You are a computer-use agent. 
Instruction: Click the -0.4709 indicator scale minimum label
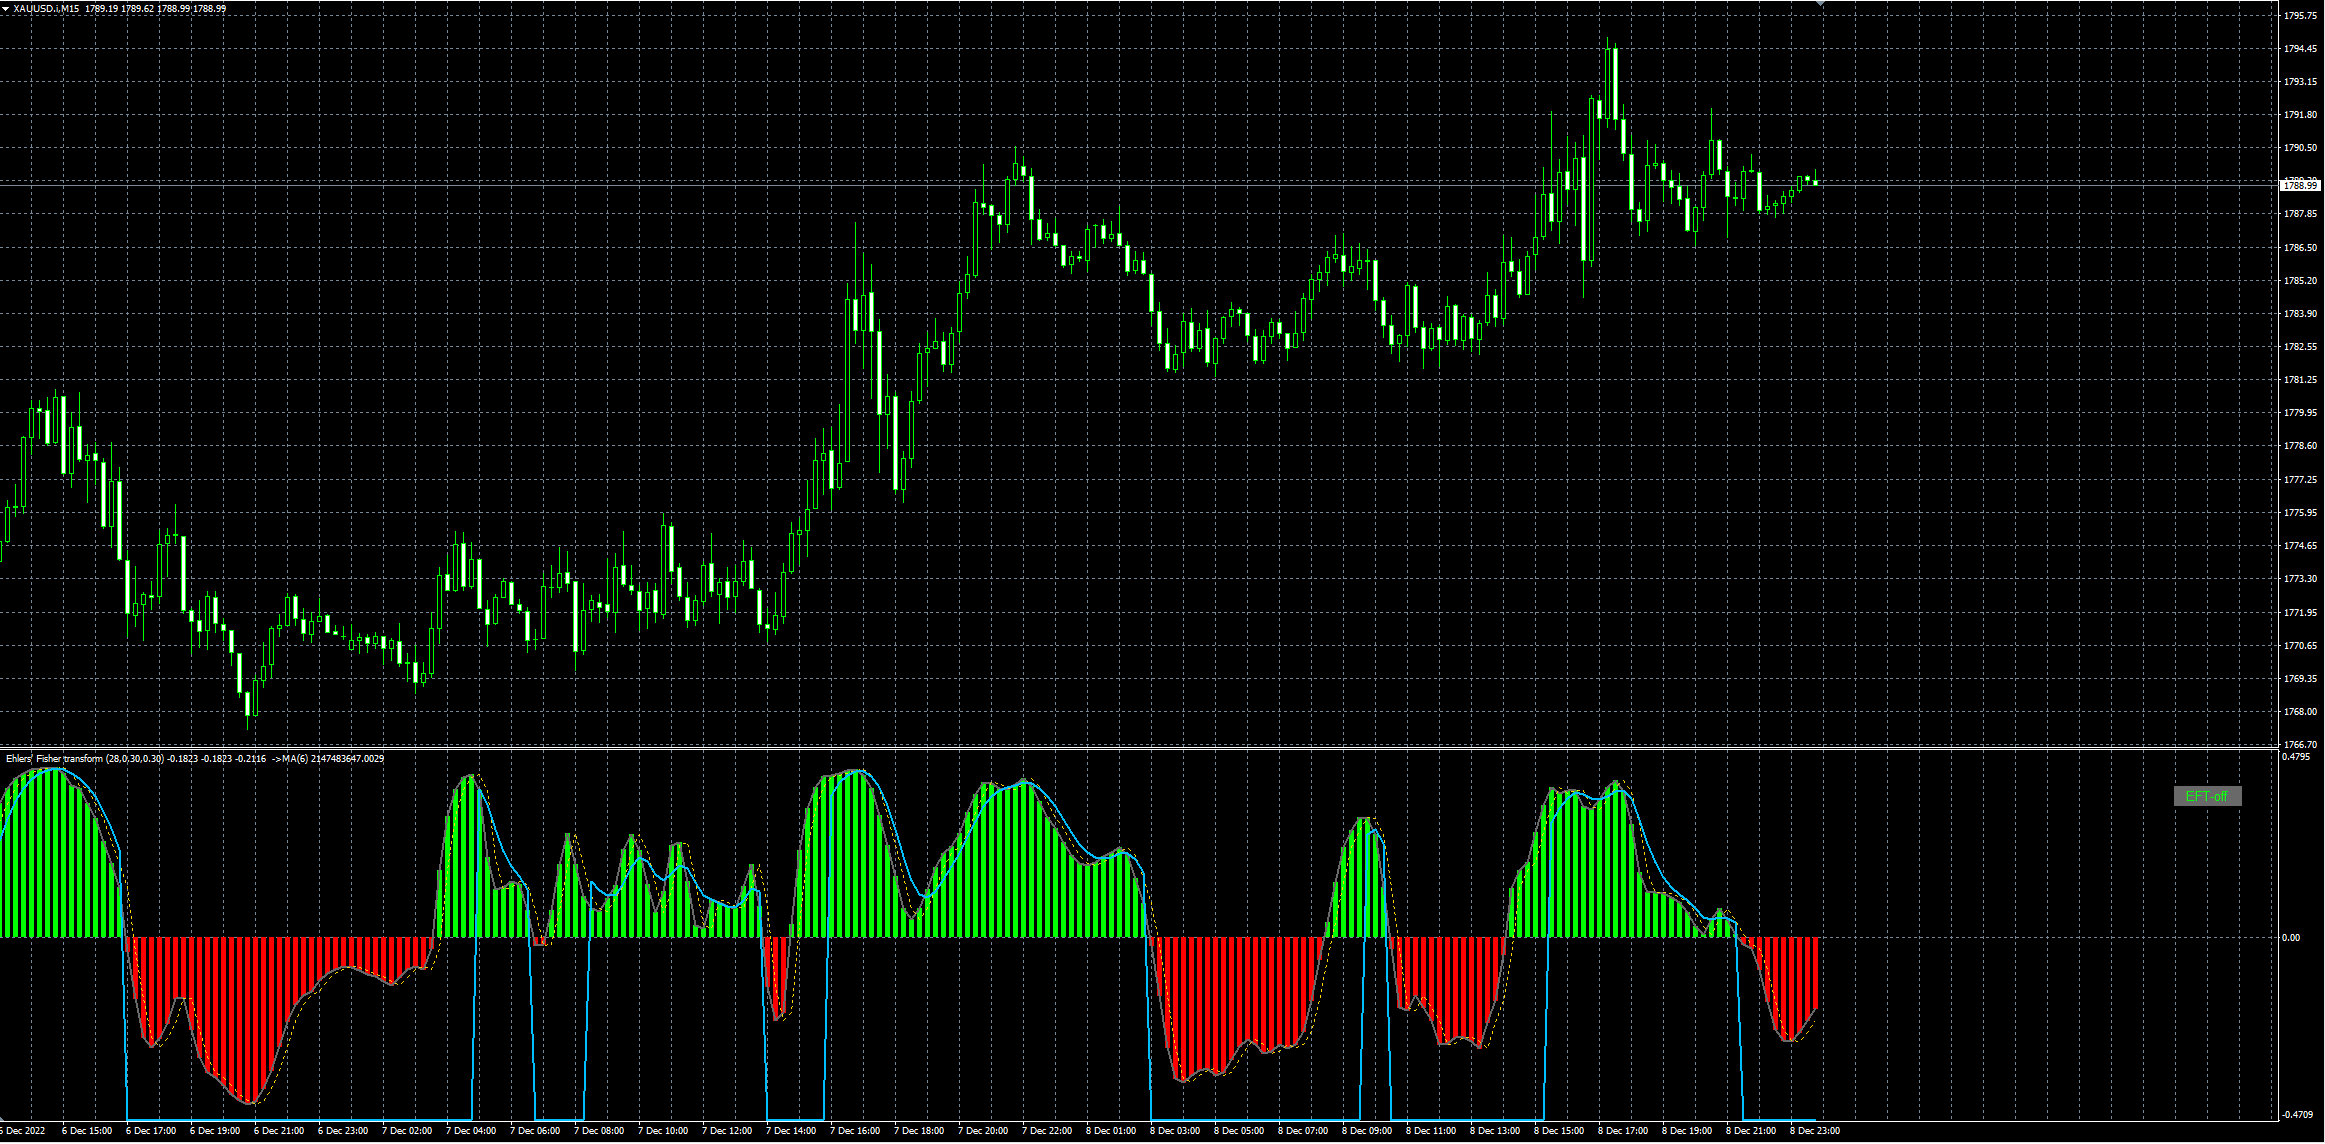(x=2298, y=1114)
